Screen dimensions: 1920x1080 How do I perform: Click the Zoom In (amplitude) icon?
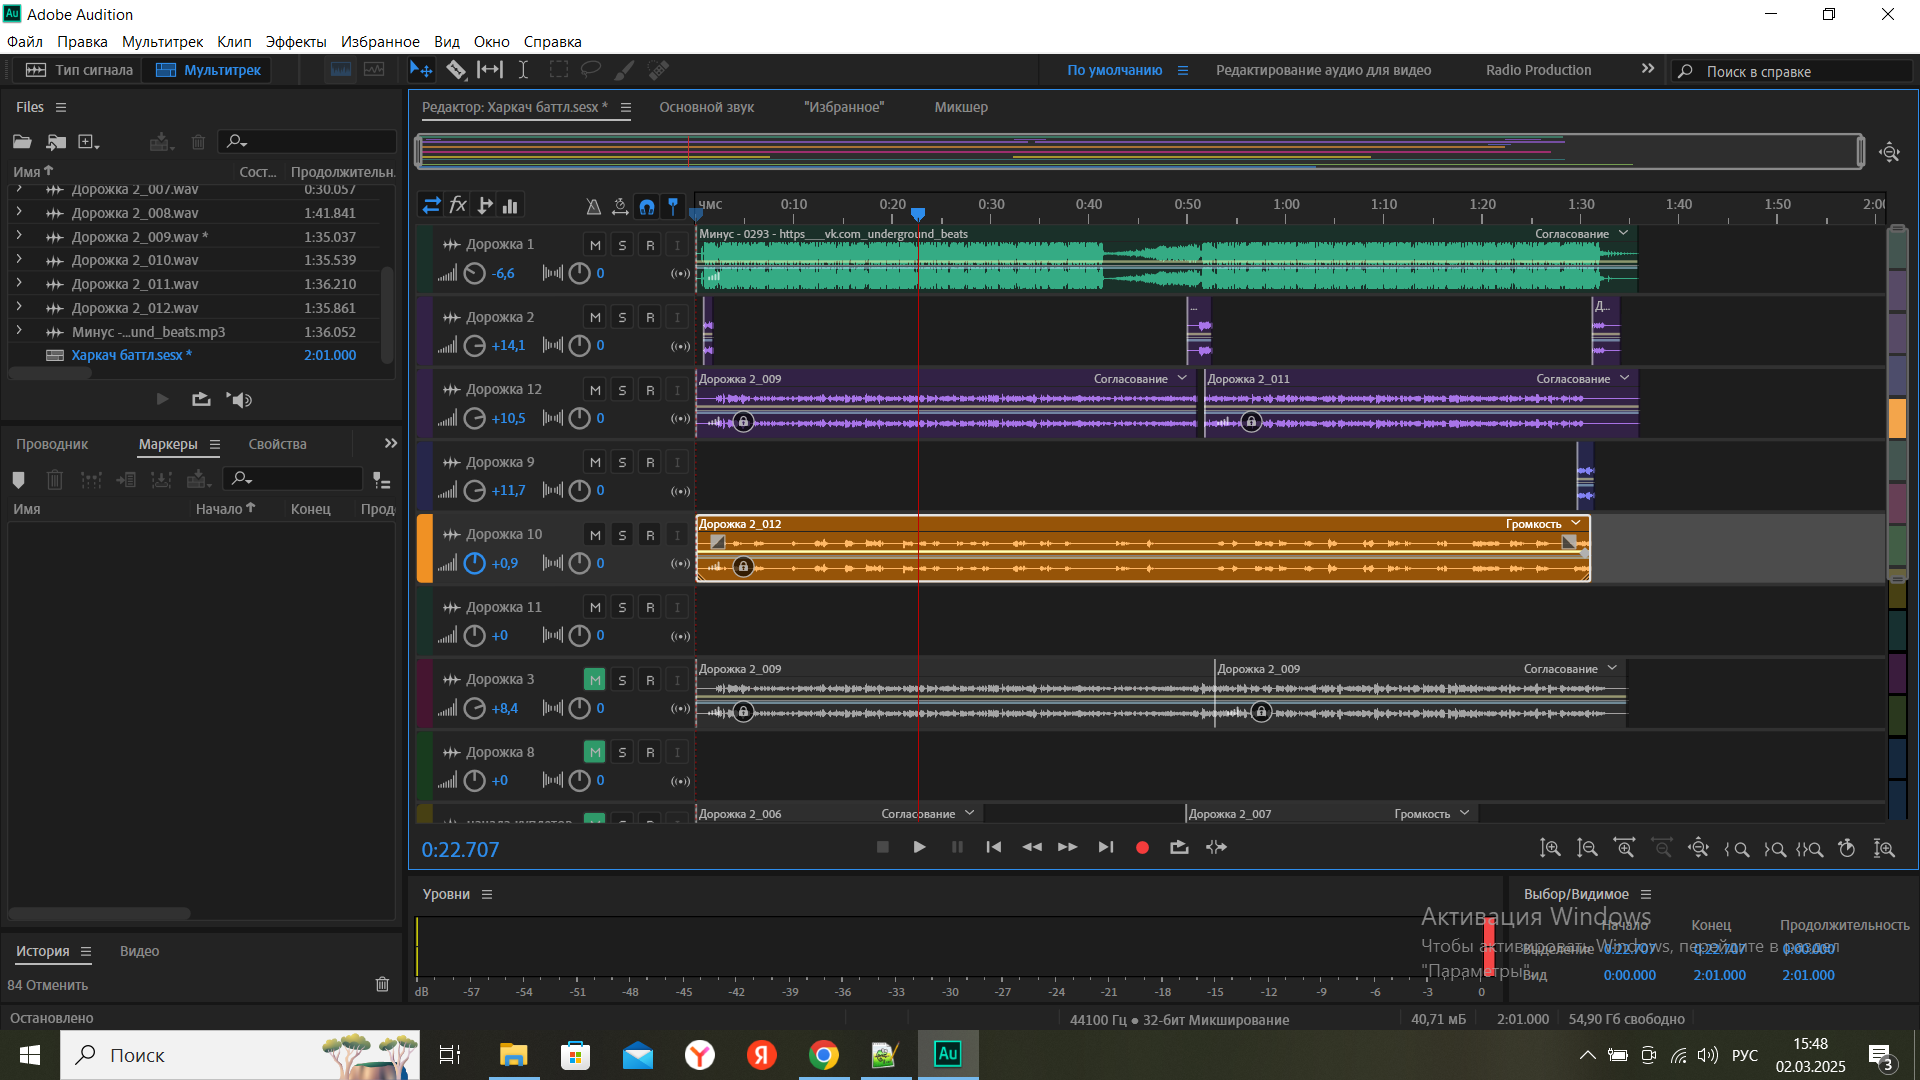pyautogui.click(x=1550, y=849)
